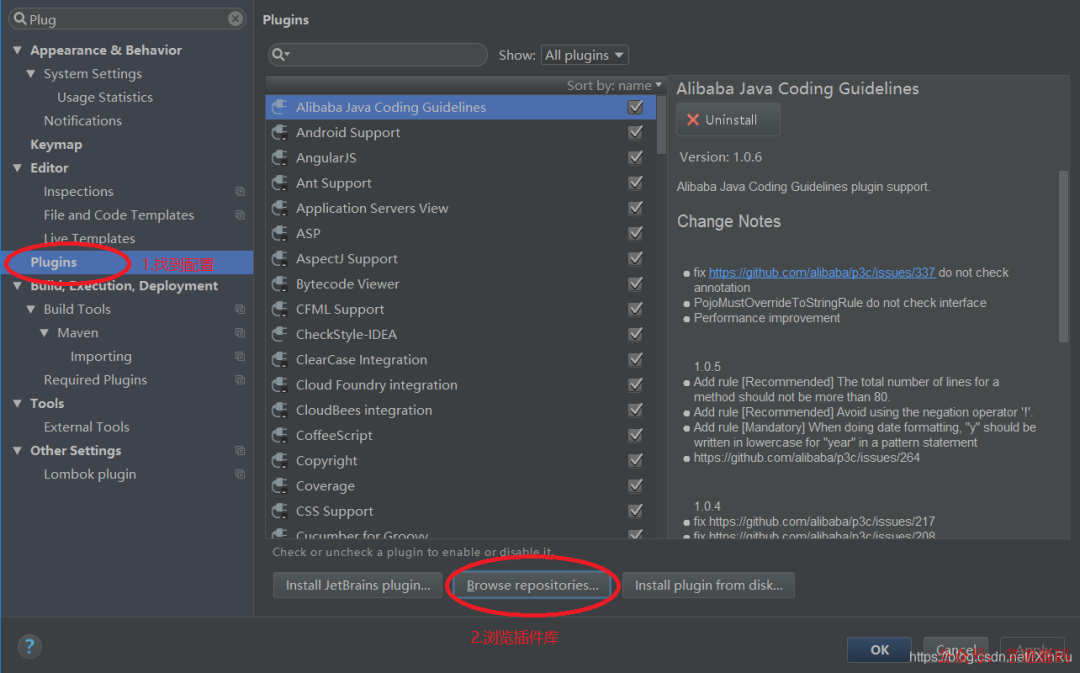Select Lombok plugin in settings tree

[x=90, y=474]
